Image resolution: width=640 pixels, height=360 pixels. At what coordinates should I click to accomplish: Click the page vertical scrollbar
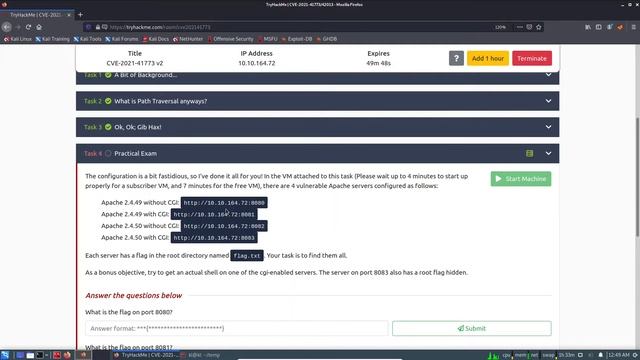point(637,176)
